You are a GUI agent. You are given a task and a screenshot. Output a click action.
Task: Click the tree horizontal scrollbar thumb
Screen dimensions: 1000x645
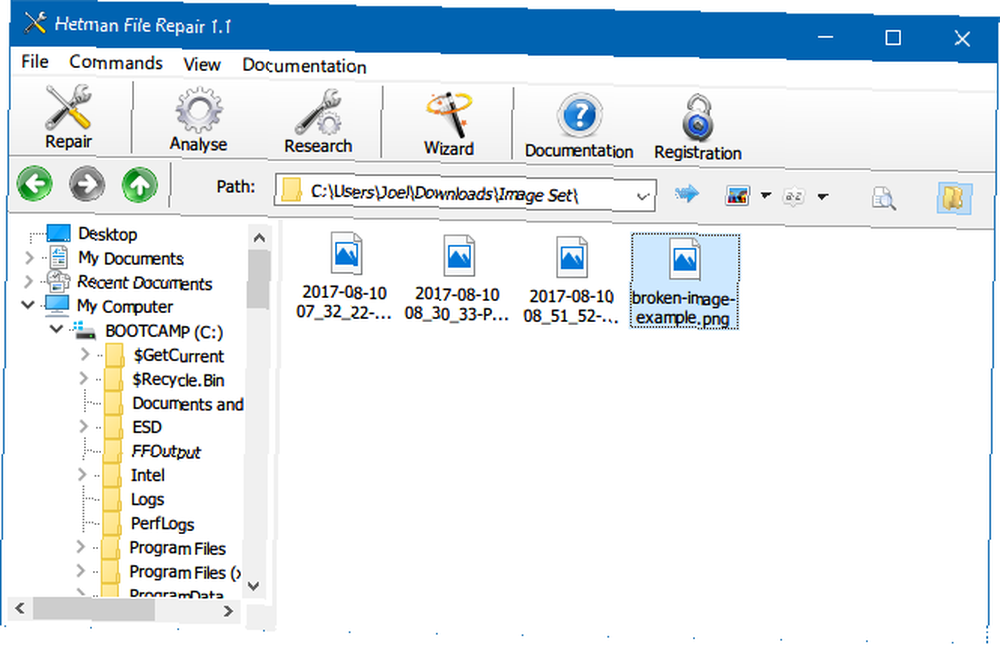click(x=94, y=609)
